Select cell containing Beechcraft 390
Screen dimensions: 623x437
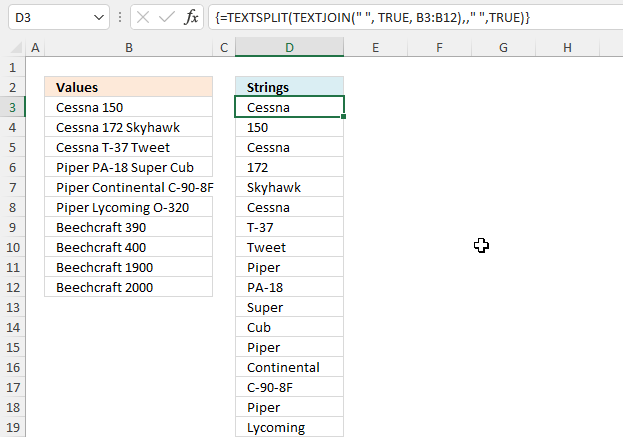pyautogui.click(x=129, y=227)
